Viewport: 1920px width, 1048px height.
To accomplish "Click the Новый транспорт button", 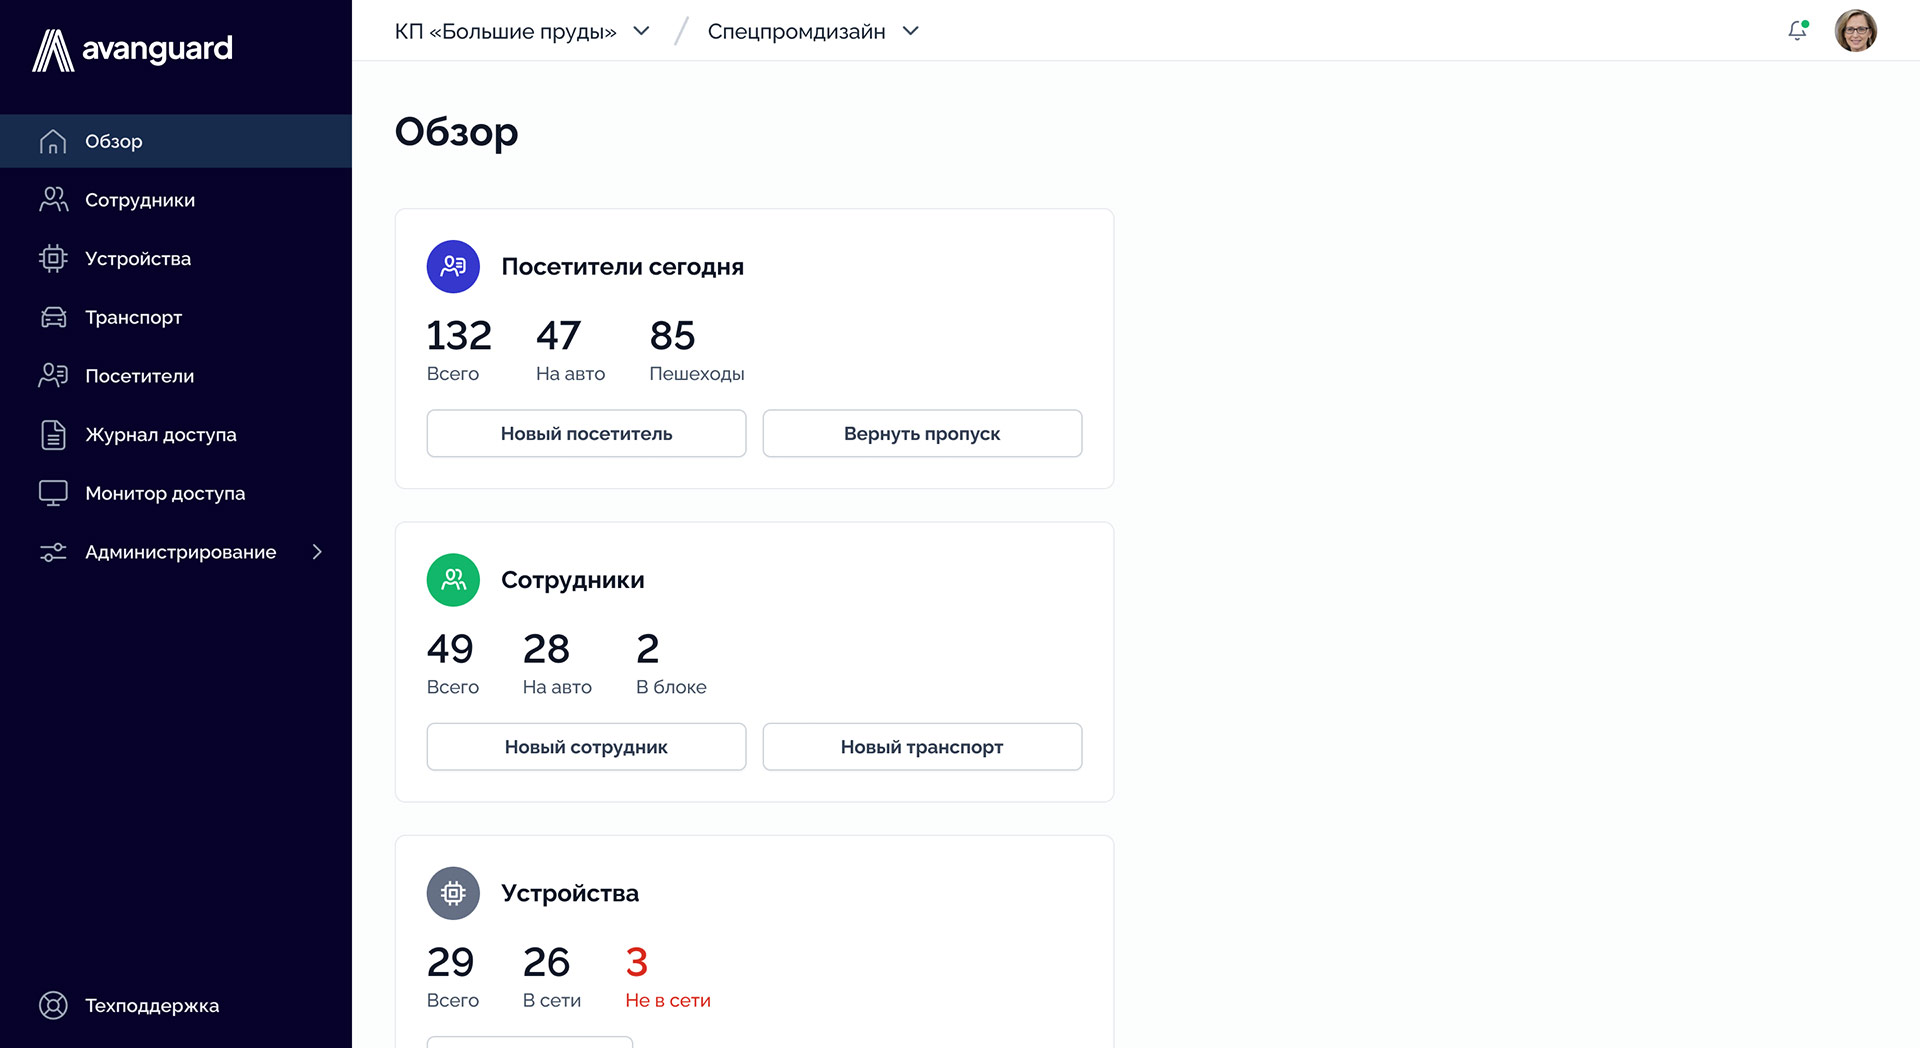I will click(x=921, y=746).
